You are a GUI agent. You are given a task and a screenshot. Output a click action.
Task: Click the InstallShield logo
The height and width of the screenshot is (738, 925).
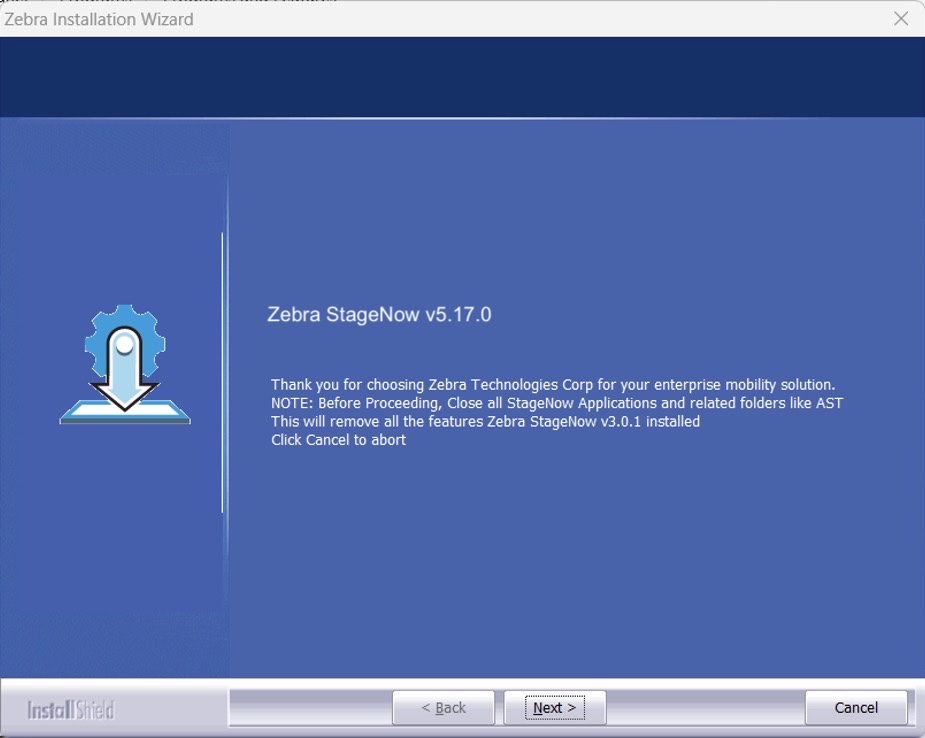tap(71, 710)
